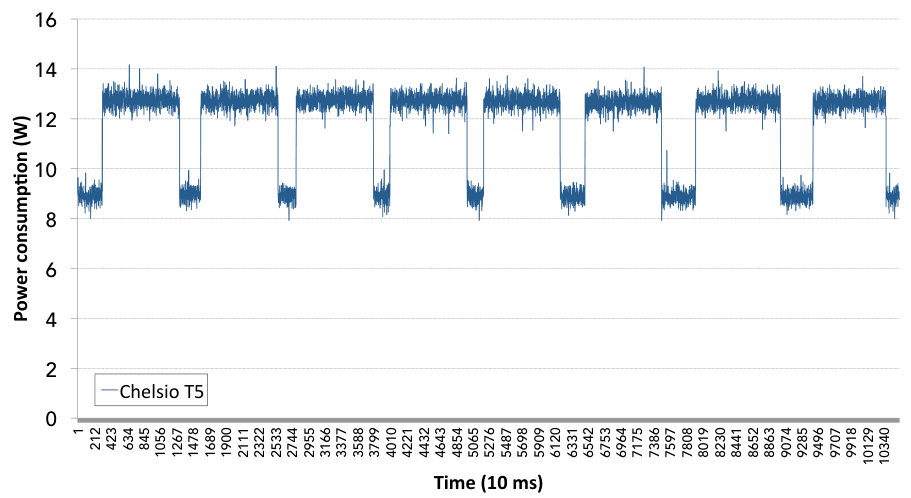Select the blue legend line marker
The height and width of the screenshot is (498, 911).
click(109, 391)
